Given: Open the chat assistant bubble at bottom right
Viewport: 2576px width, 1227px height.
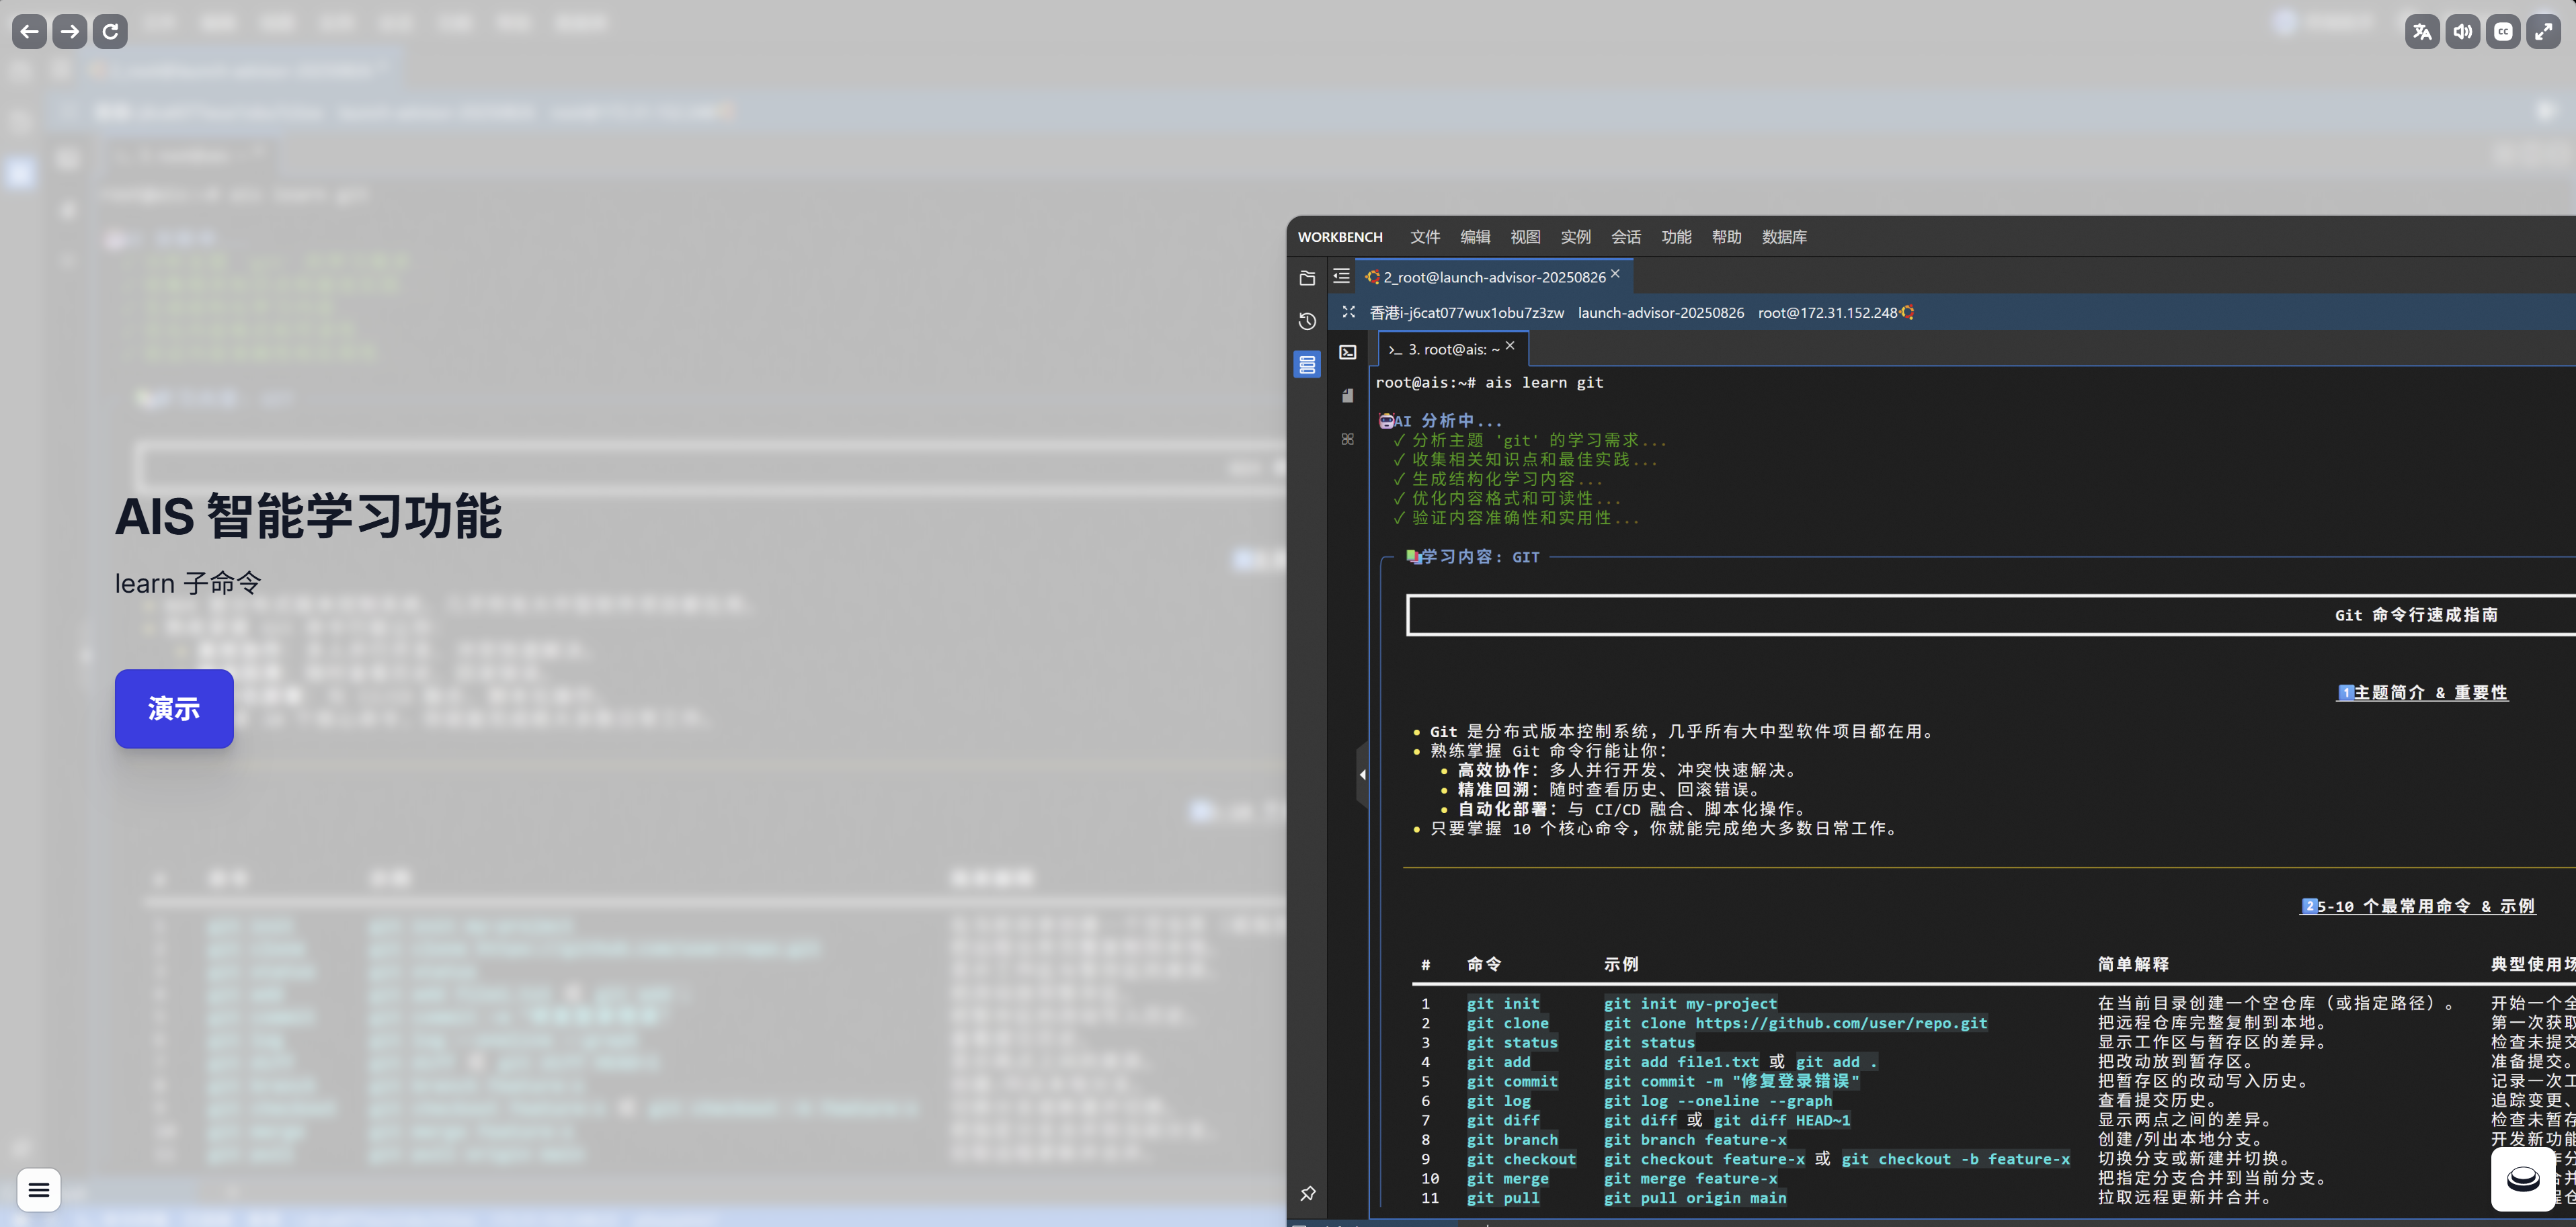Looking at the screenshot, I should [x=2522, y=1179].
